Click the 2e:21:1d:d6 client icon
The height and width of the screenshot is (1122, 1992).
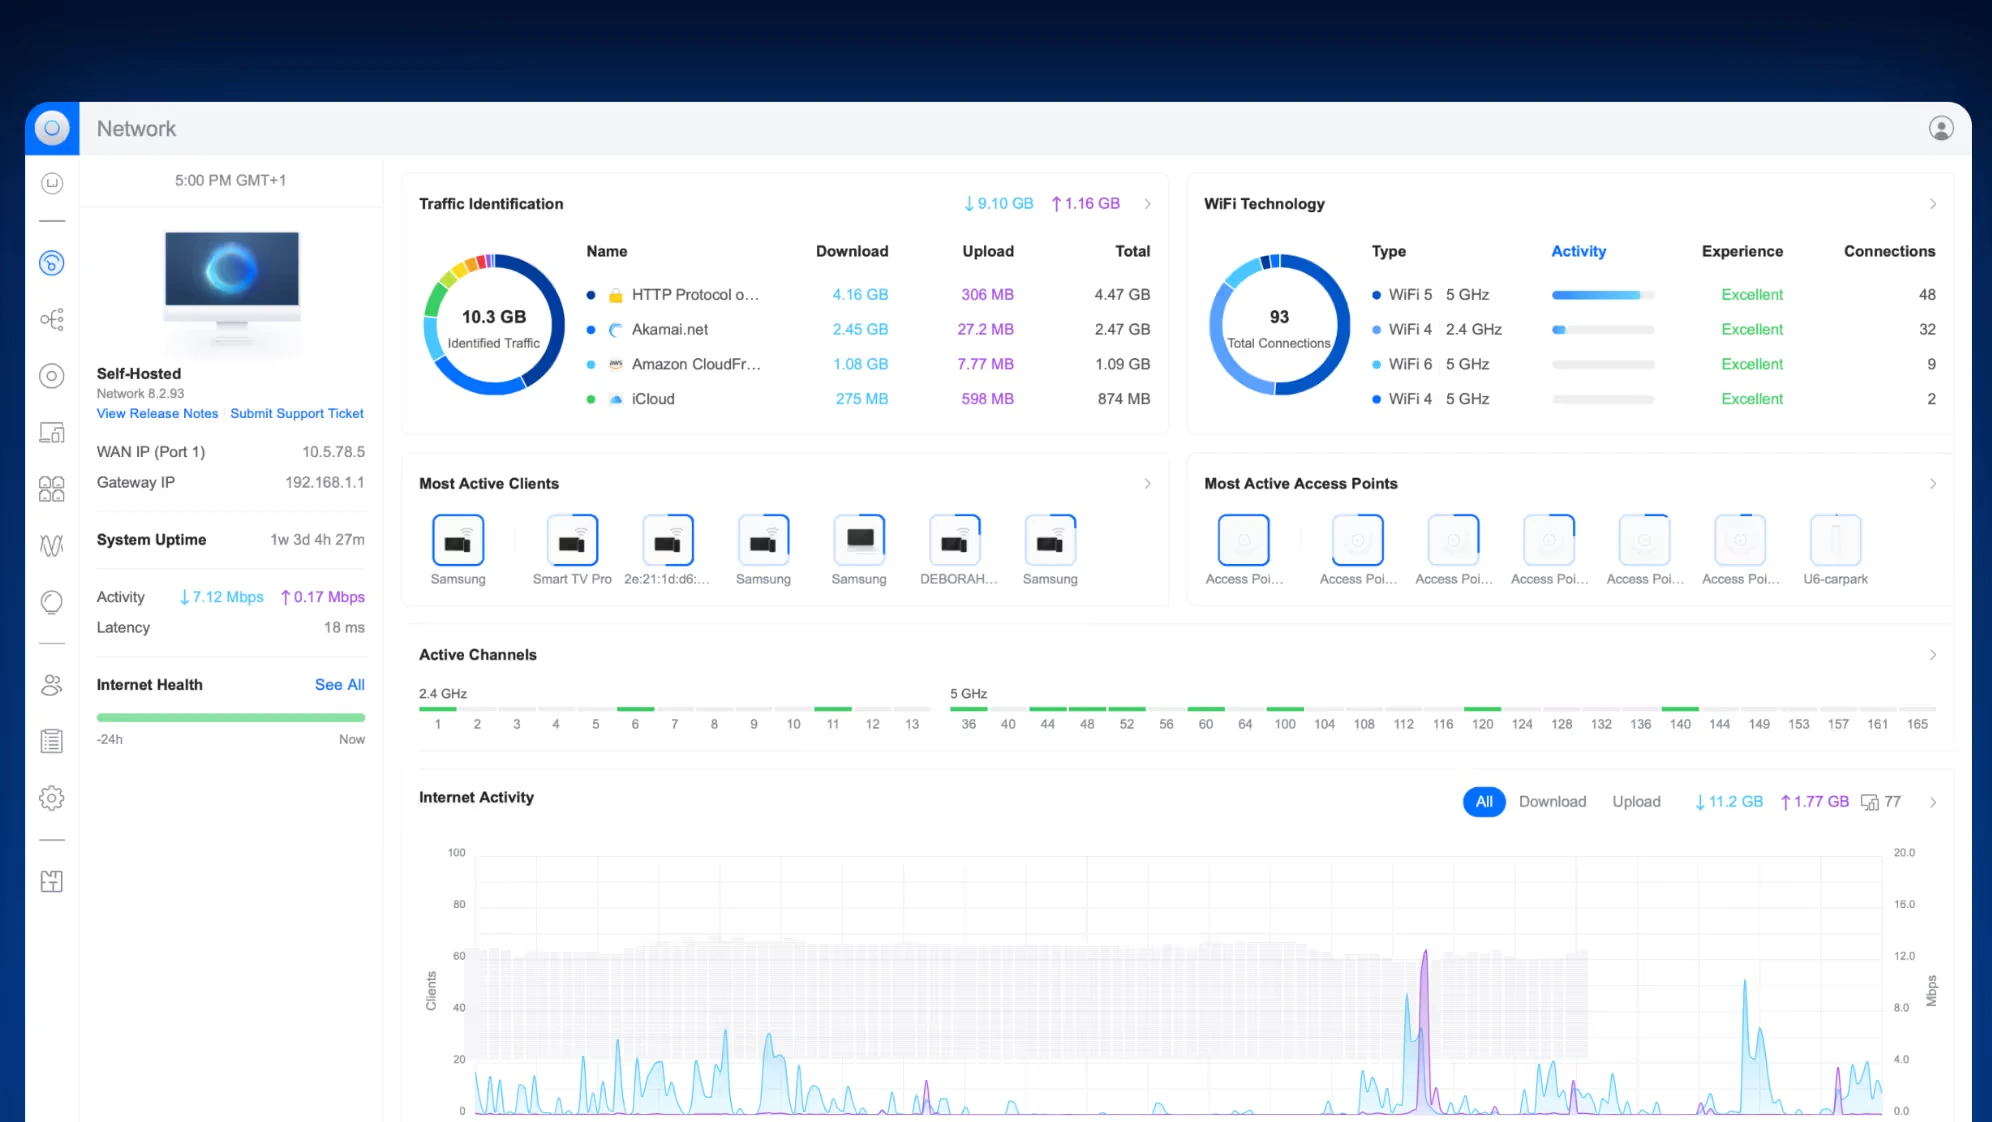(x=667, y=540)
